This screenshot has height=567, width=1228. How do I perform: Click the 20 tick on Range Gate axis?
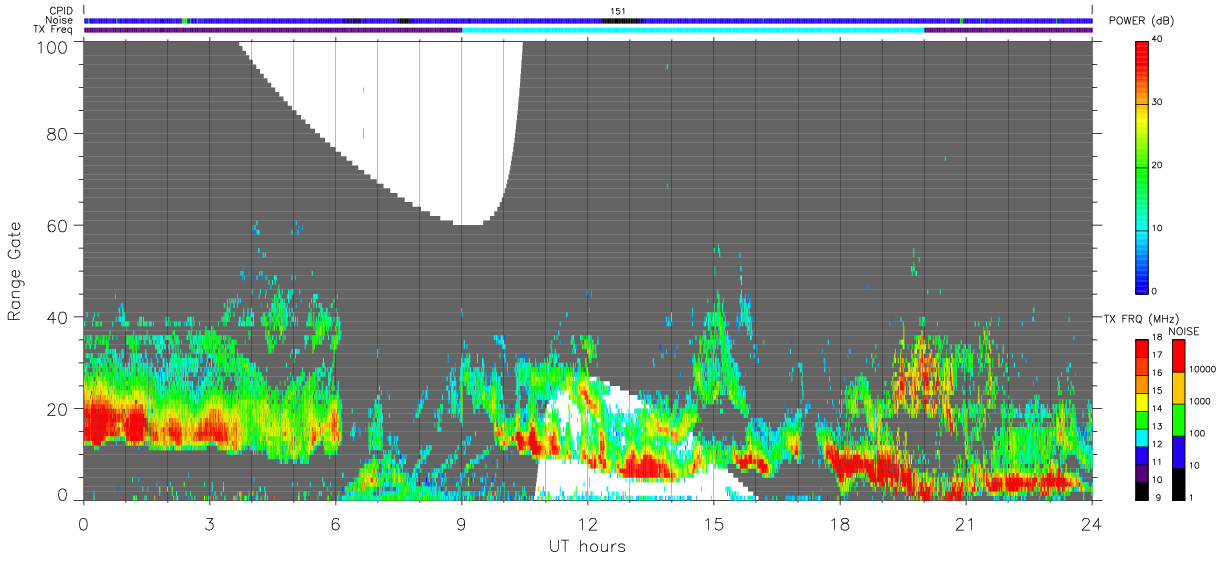(59, 409)
